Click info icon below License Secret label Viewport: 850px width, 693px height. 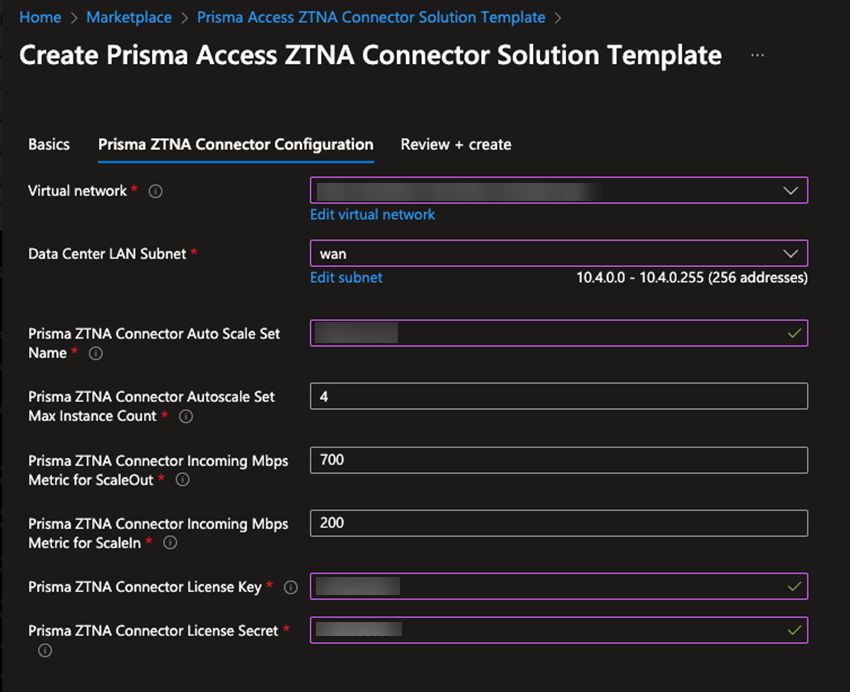(x=44, y=651)
